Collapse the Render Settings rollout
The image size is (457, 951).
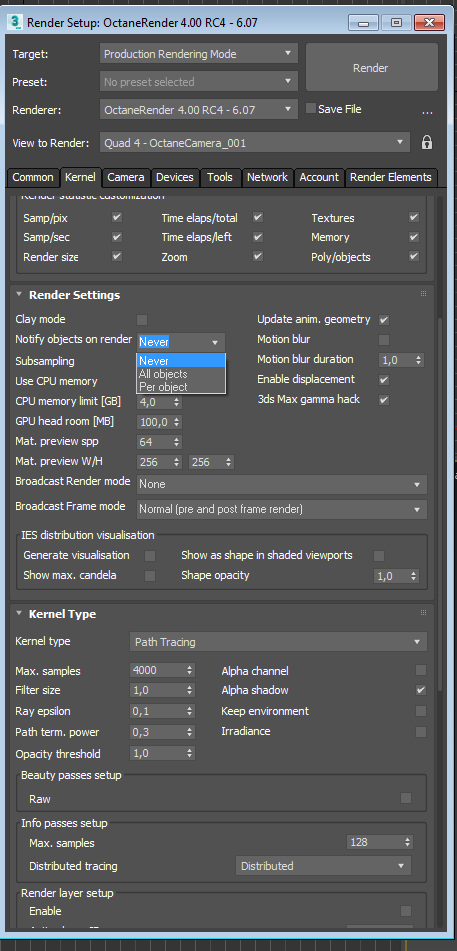click(x=19, y=295)
